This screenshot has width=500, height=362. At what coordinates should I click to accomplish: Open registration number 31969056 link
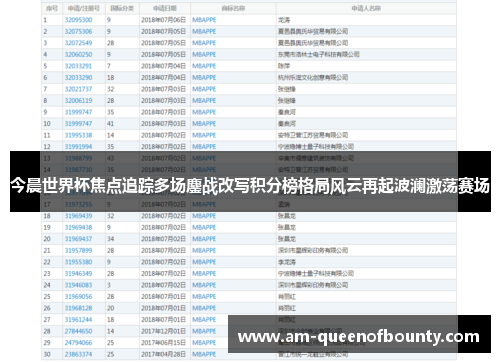[78, 297]
